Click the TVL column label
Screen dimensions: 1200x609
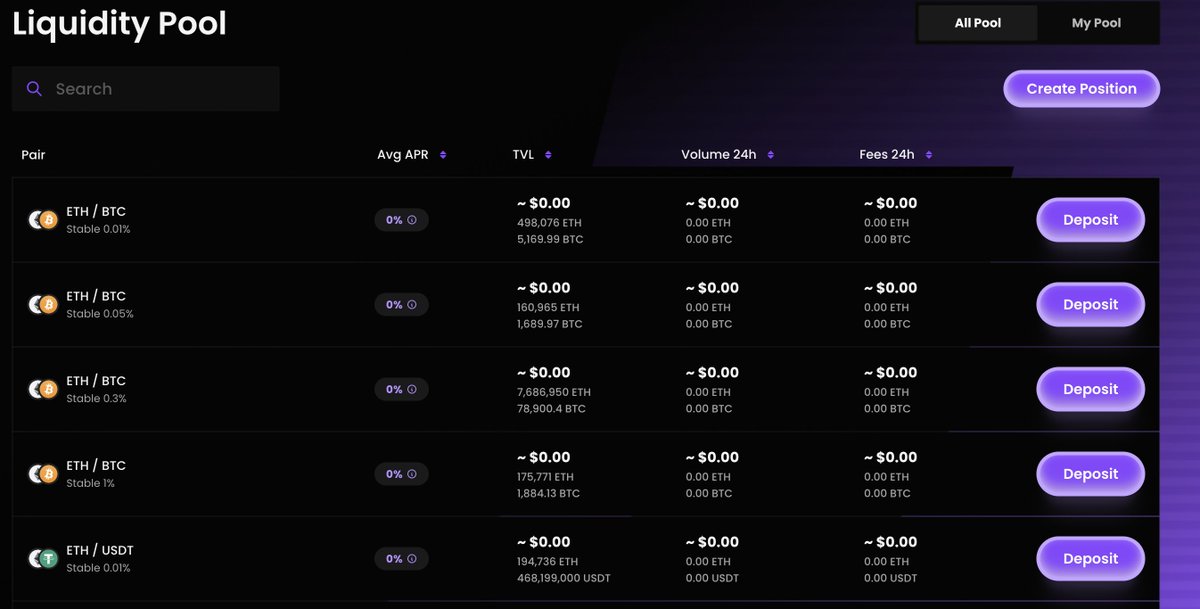point(524,155)
